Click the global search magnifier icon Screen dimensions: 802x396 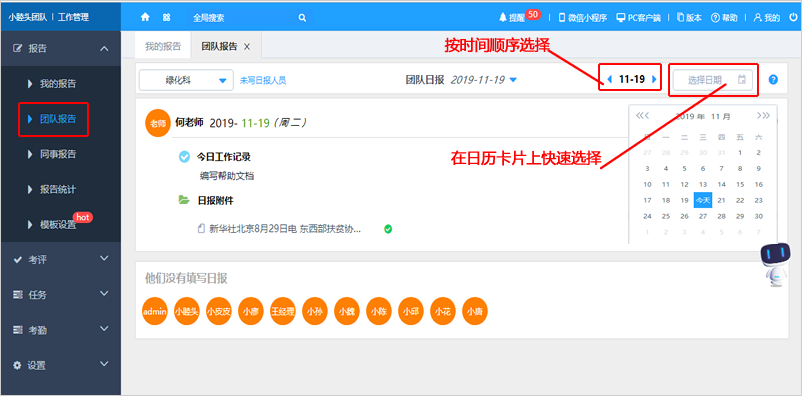[x=302, y=17]
